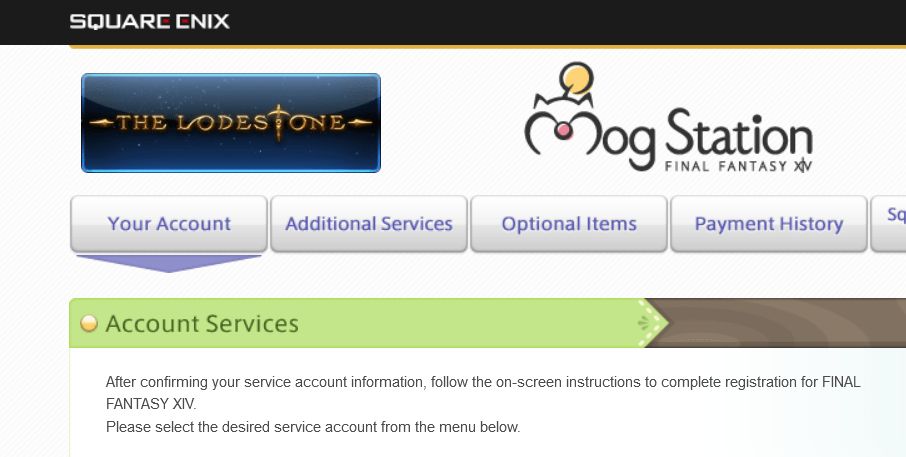View the Payment History tab

768,224
